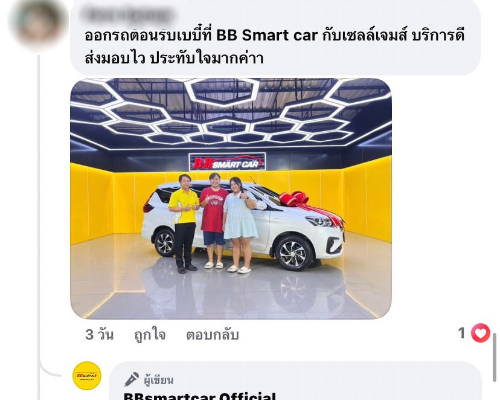
Task: Click the ผู้เขียน author label
Action: pyautogui.click(x=158, y=380)
